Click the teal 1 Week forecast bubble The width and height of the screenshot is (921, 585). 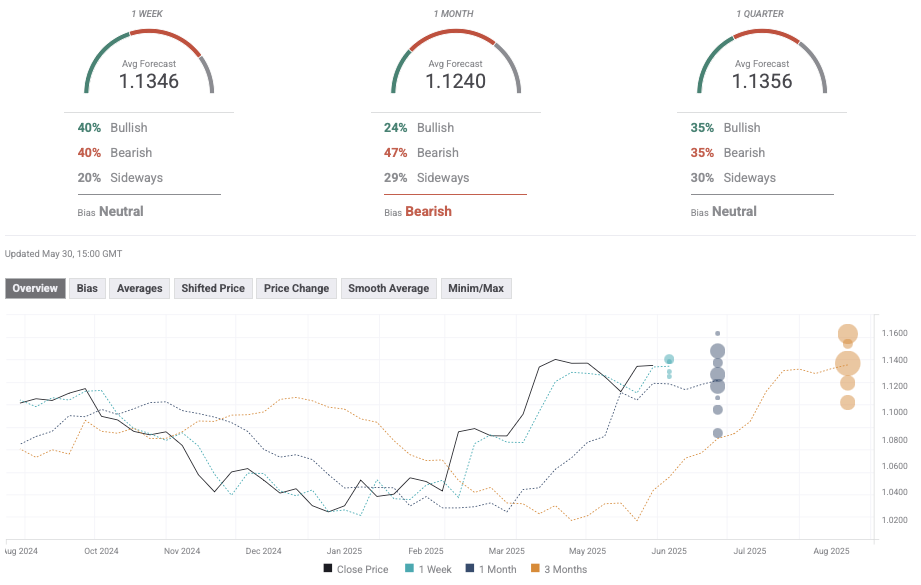click(x=669, y=359)
